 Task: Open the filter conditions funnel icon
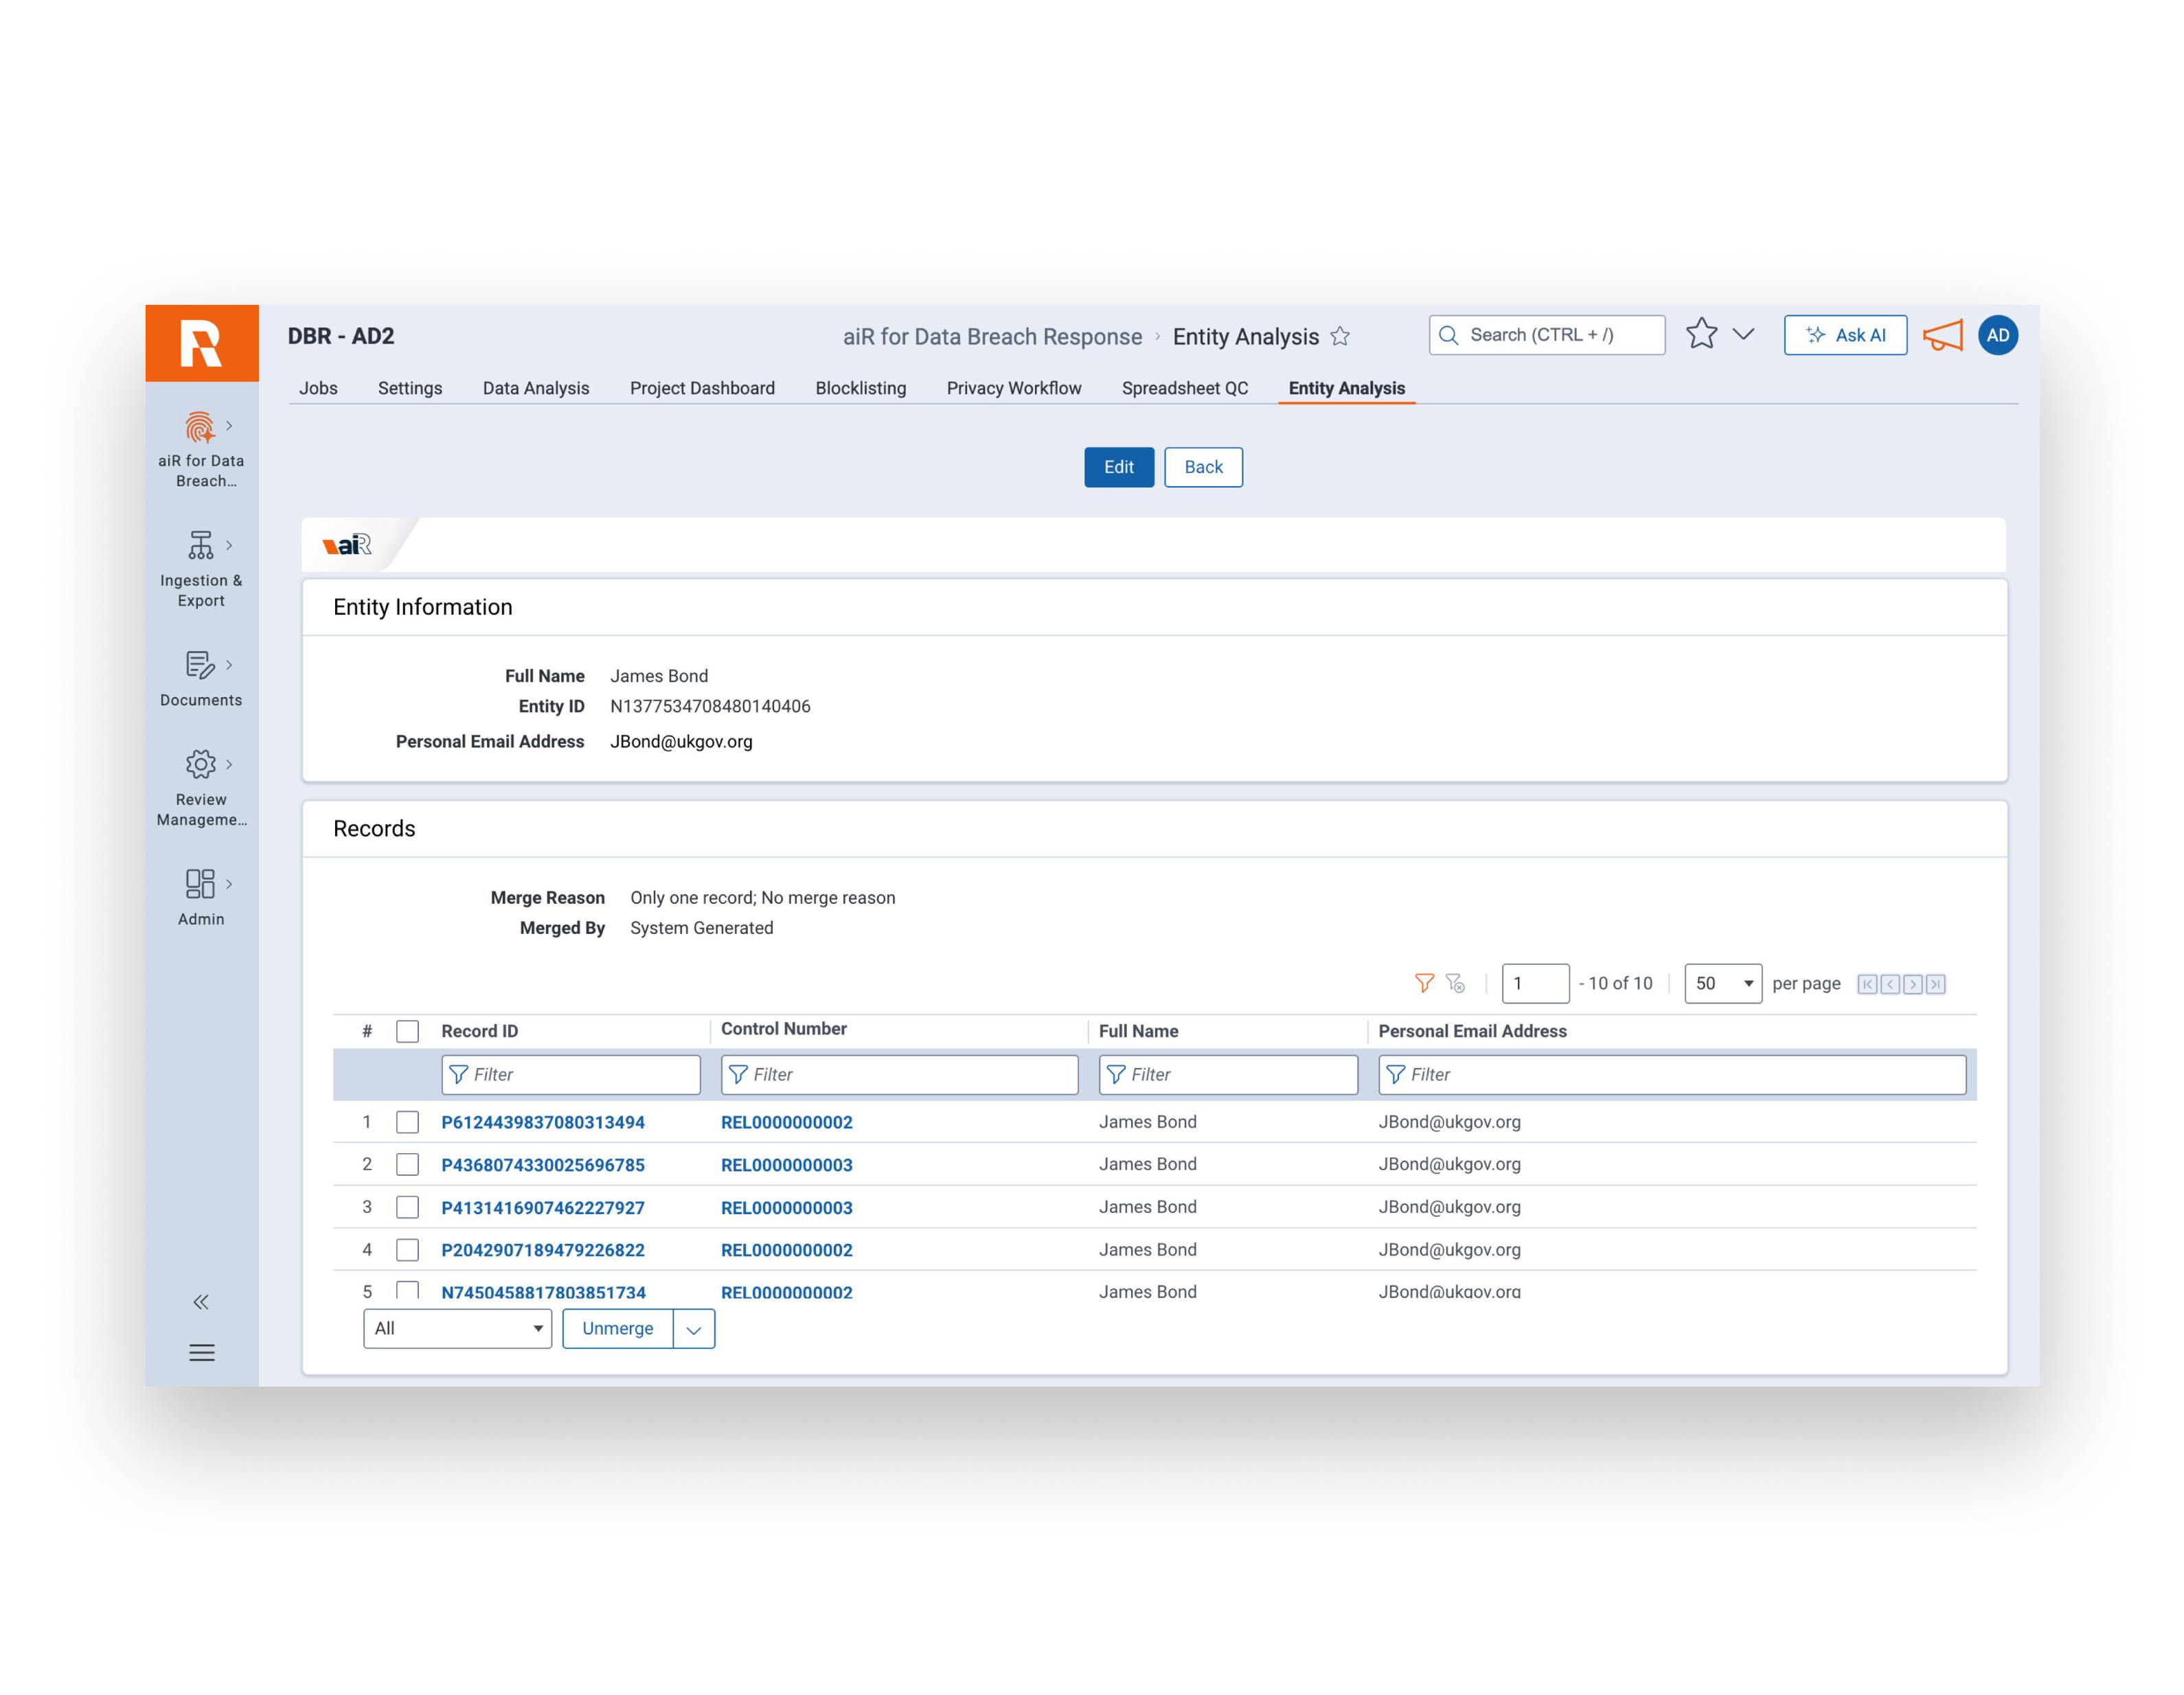pos(1424,983)
